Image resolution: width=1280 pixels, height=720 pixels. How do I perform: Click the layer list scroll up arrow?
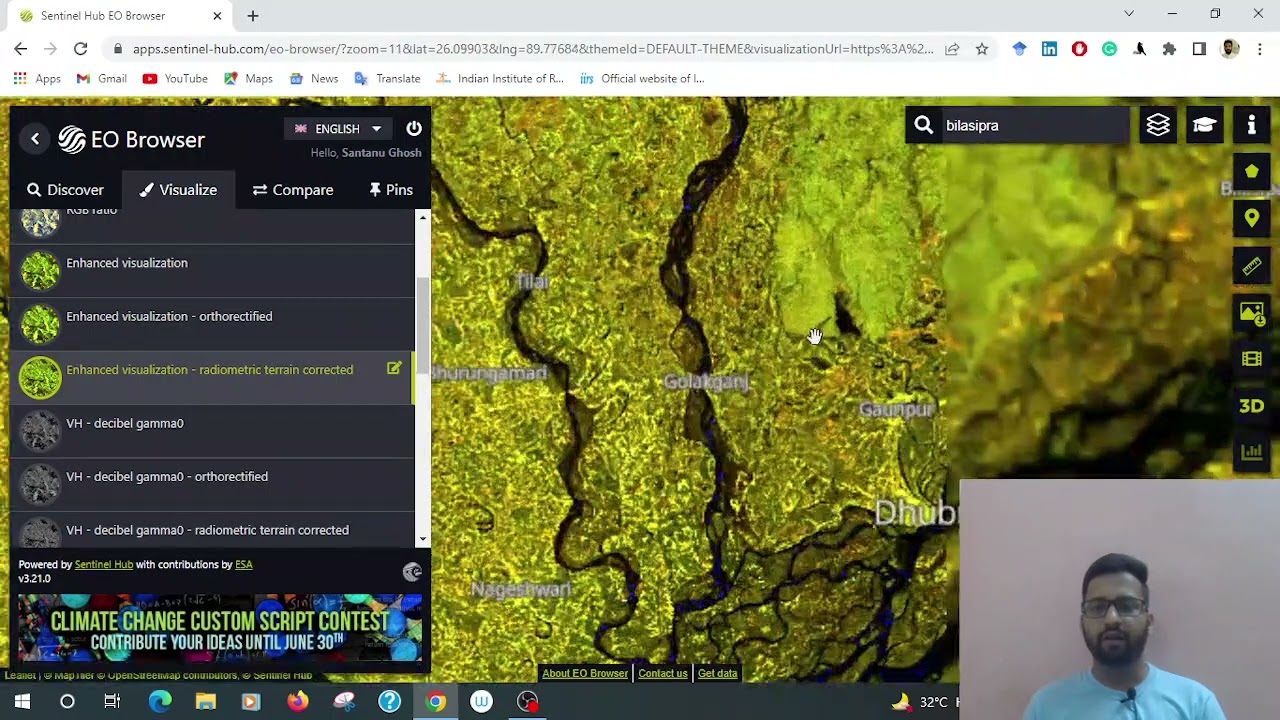coord(423,217)
